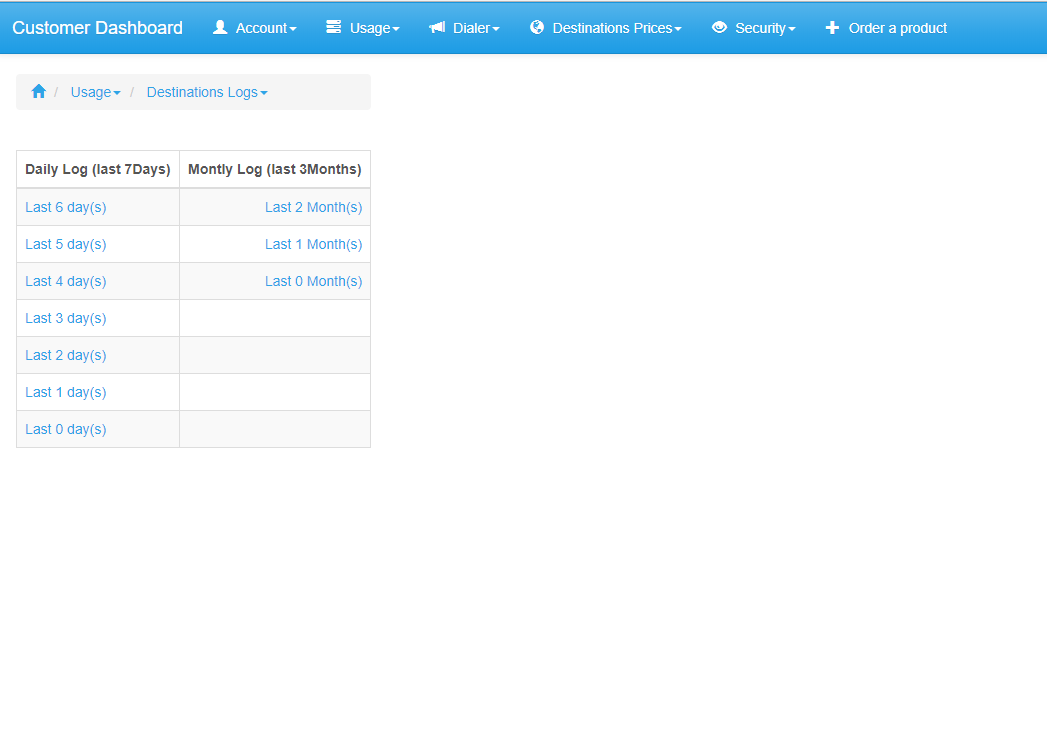Open the Last 1 Month(s) log
The width and height of the screenshot is (1047, 742).
click(x=313, y=244)
